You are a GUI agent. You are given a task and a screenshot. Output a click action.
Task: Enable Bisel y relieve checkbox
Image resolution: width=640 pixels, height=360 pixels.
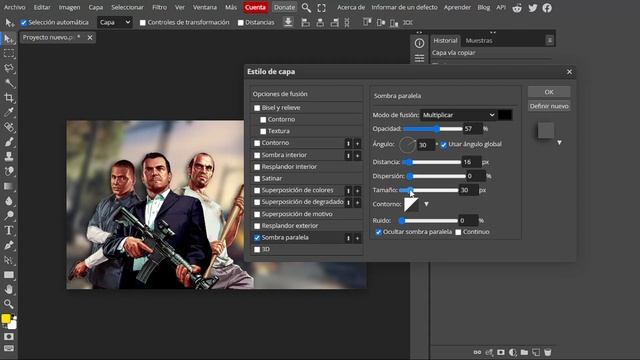pos(257,108)
